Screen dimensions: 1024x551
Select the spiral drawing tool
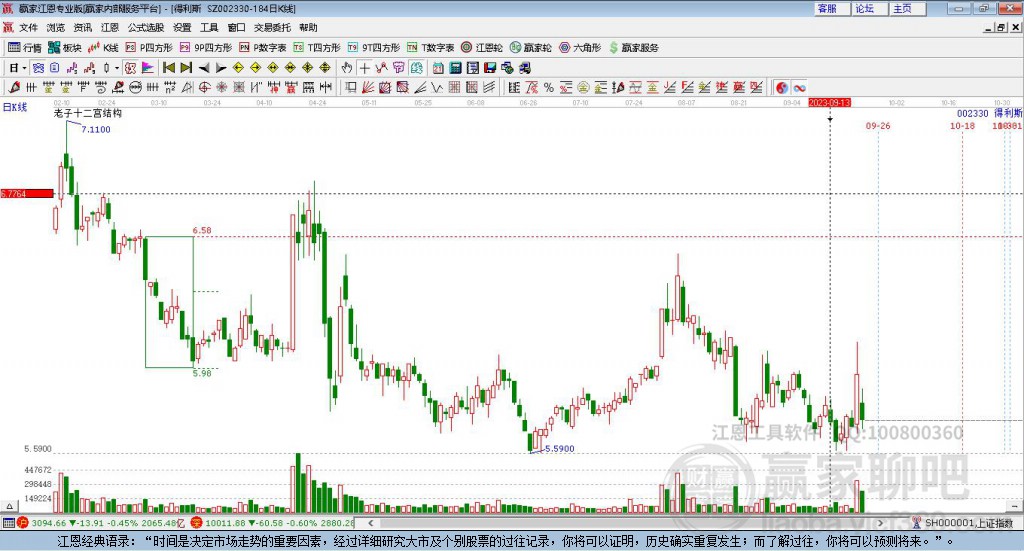[101, 87]
